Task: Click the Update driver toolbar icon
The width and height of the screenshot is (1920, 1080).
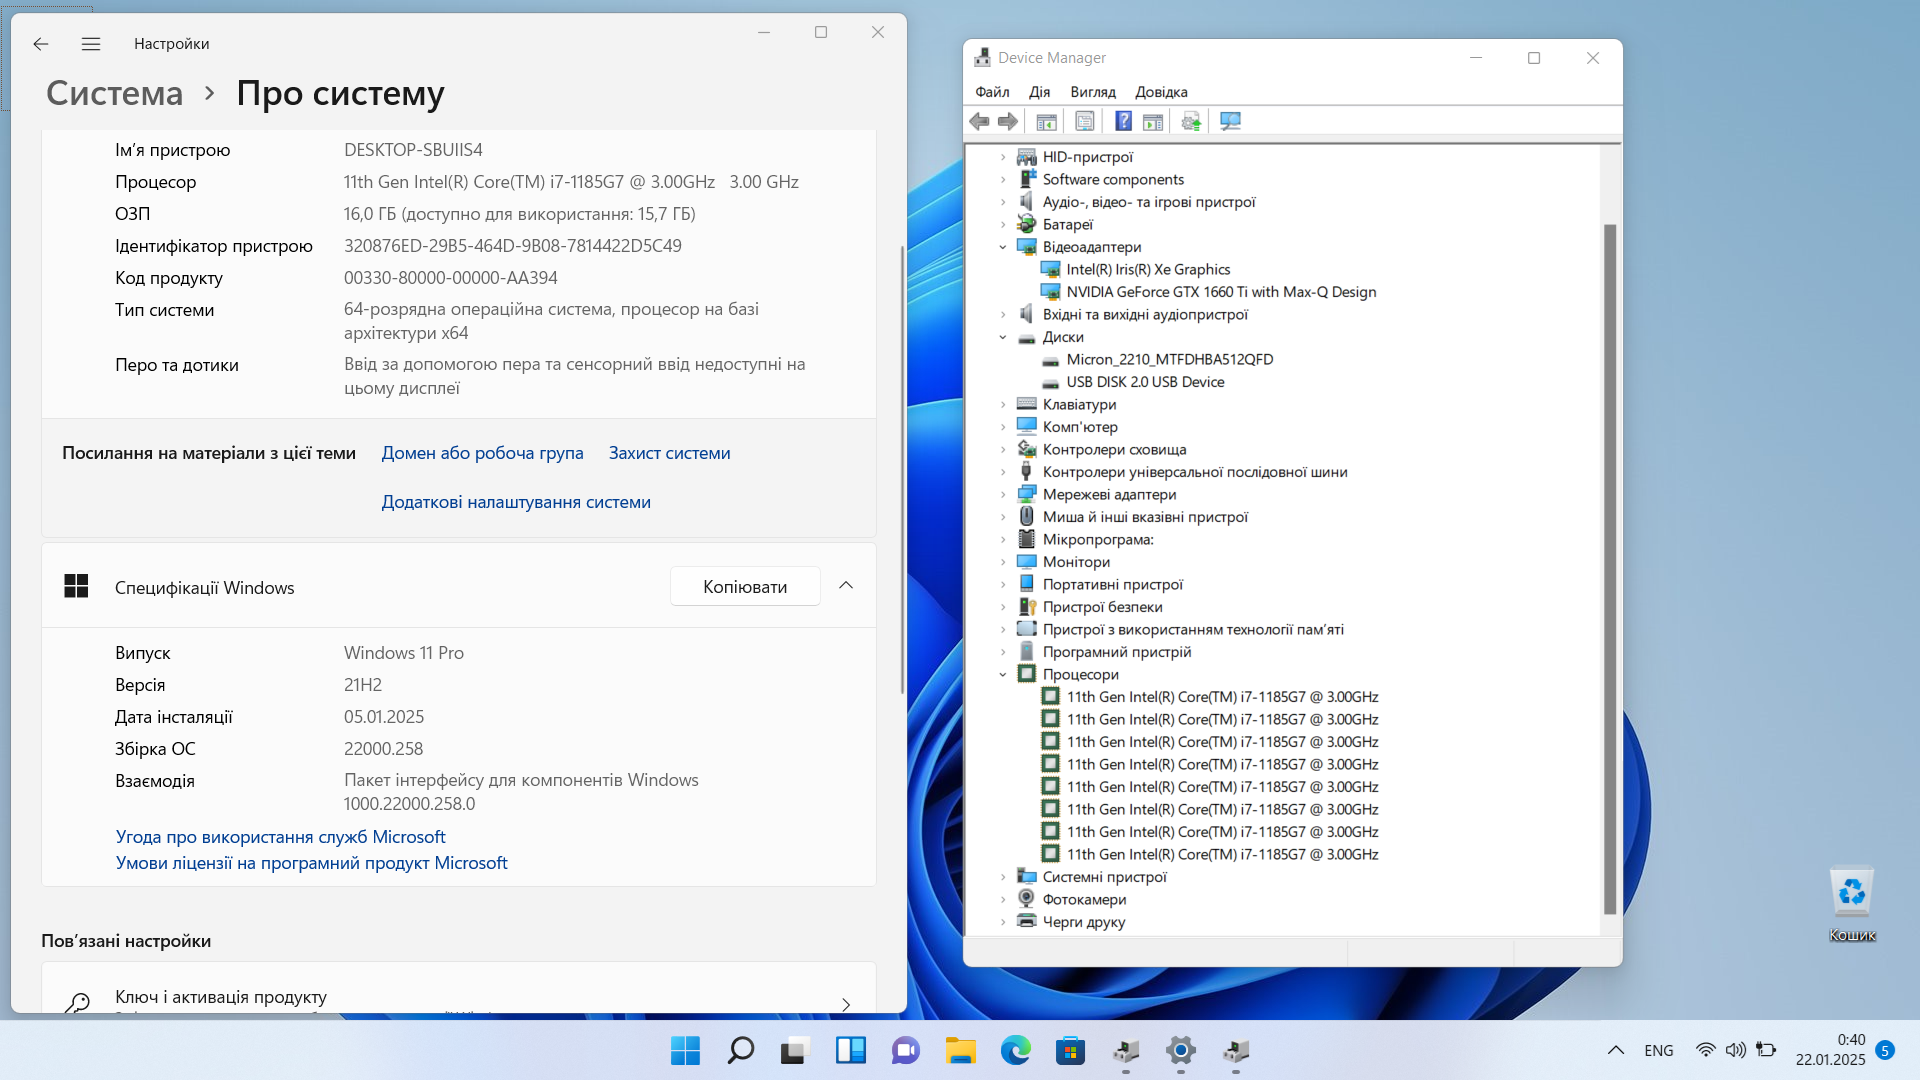Action: click(1190, 121)
